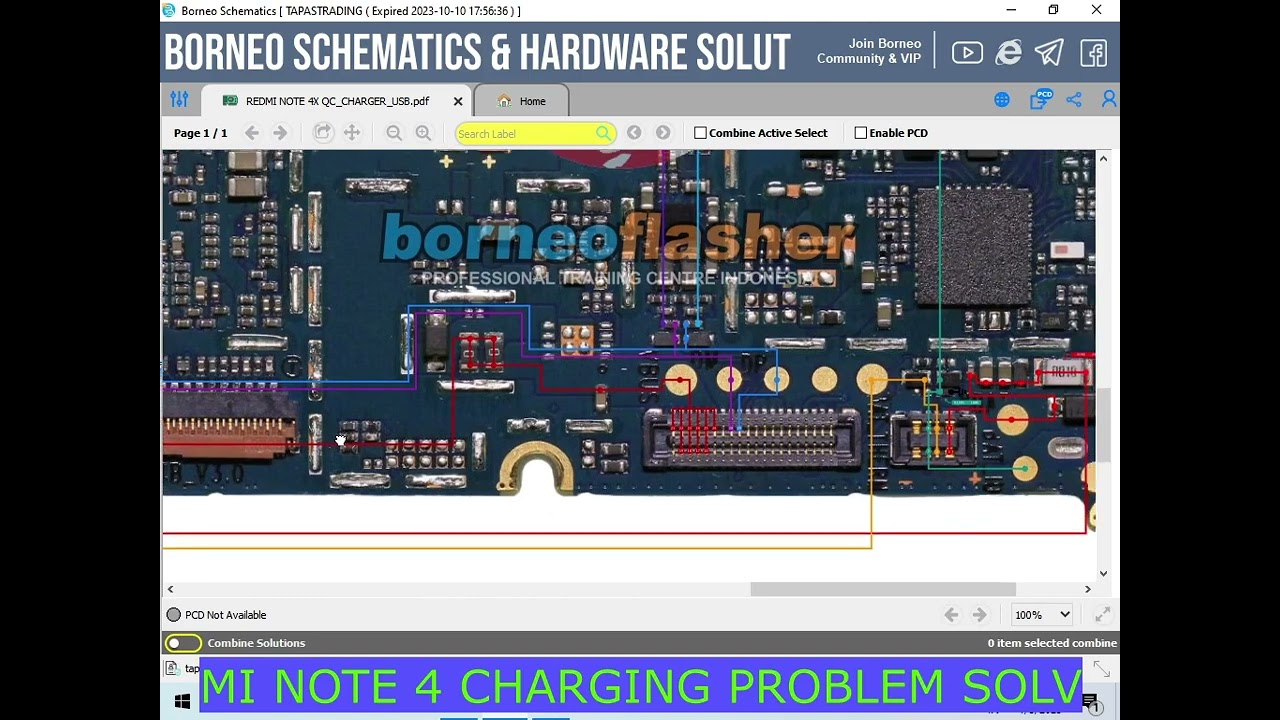Go to previous page arrow
This screenshot has width=1280, height=720.
click(x=252, y=133)
